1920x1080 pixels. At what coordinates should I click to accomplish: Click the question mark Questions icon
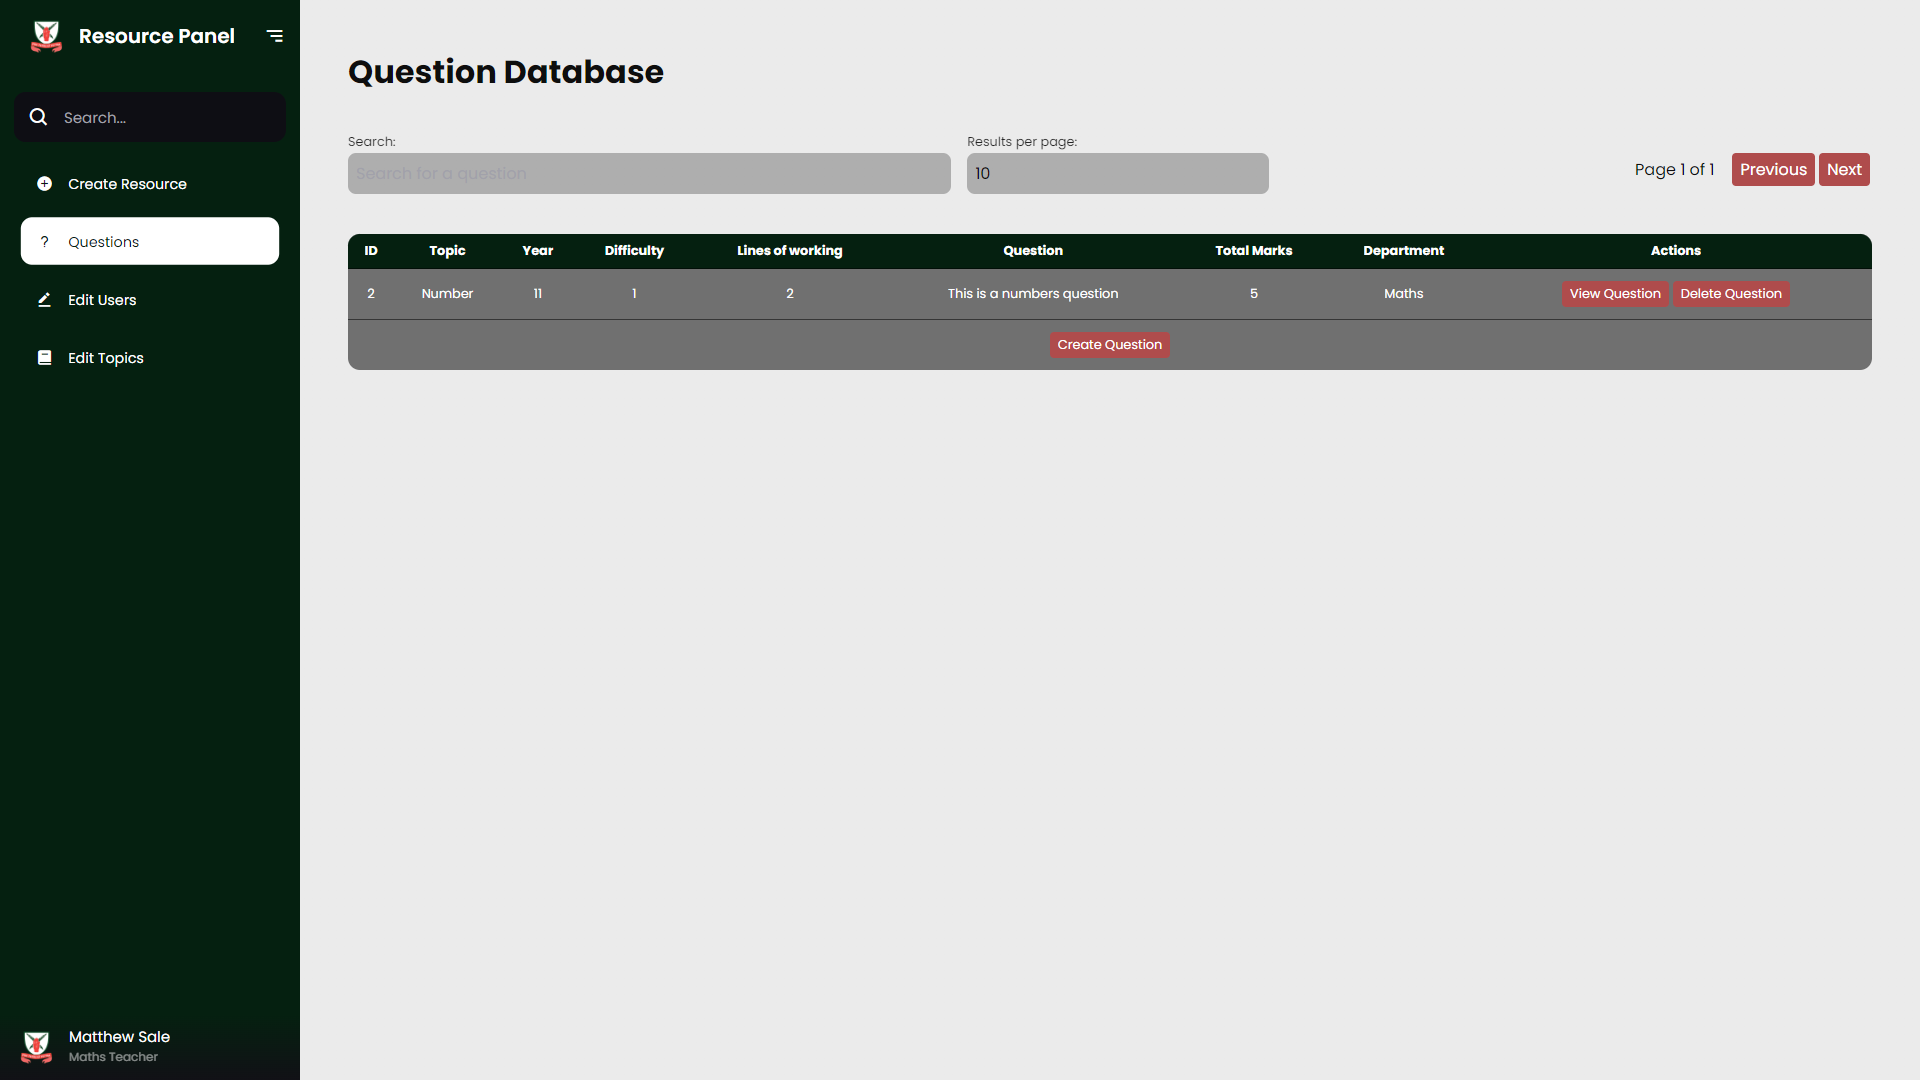point(44,242)
